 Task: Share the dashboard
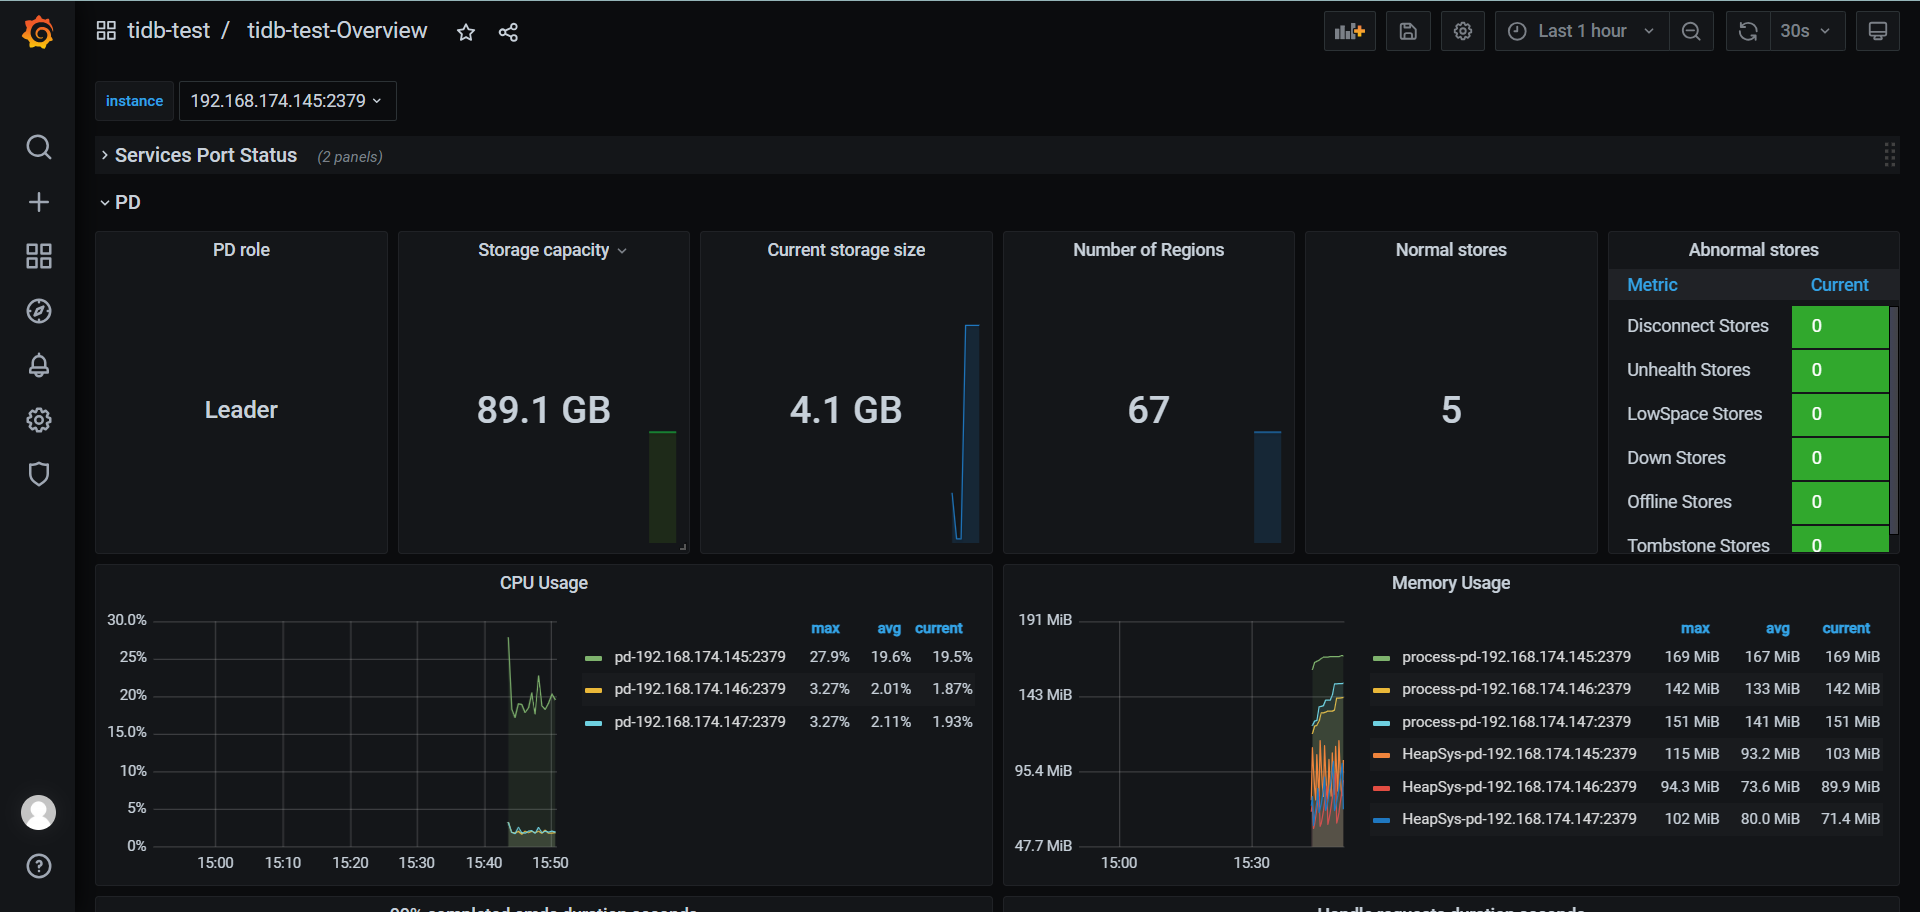(x=508, y=32)
